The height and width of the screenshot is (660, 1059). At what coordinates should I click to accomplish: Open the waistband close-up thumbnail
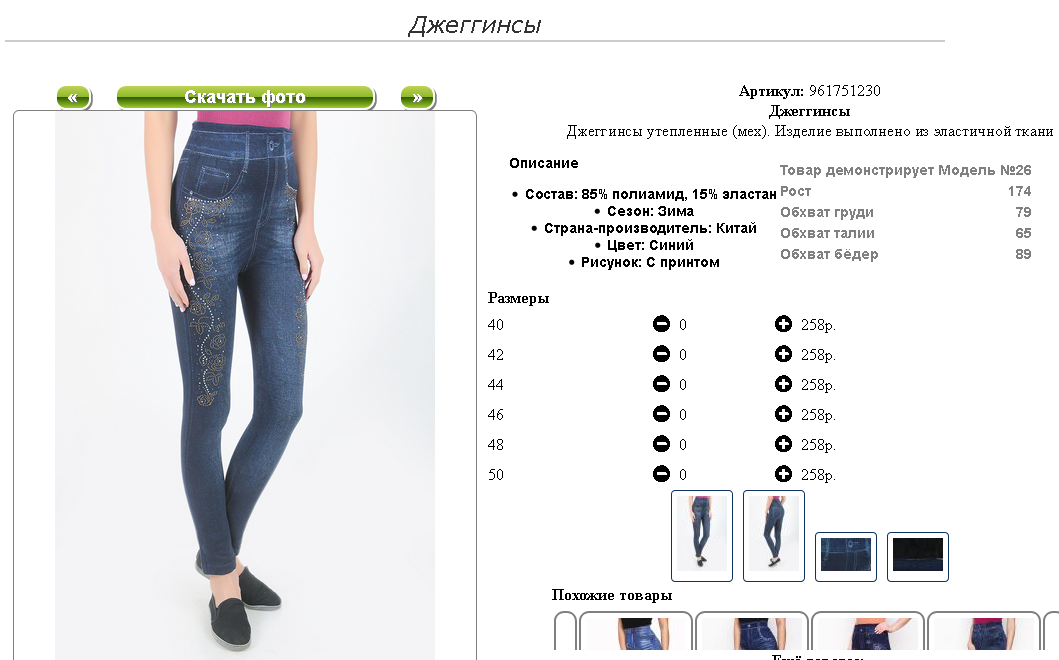[846, 557]
